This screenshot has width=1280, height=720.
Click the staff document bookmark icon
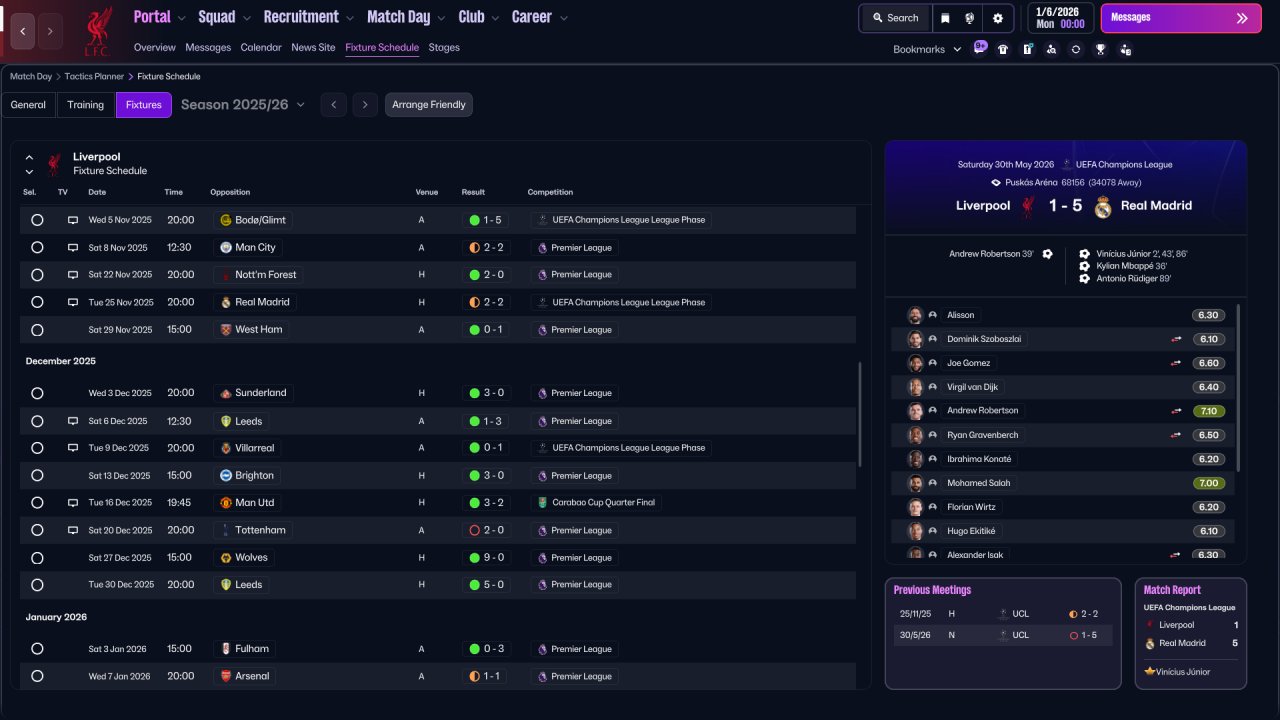click(1125, 49)
